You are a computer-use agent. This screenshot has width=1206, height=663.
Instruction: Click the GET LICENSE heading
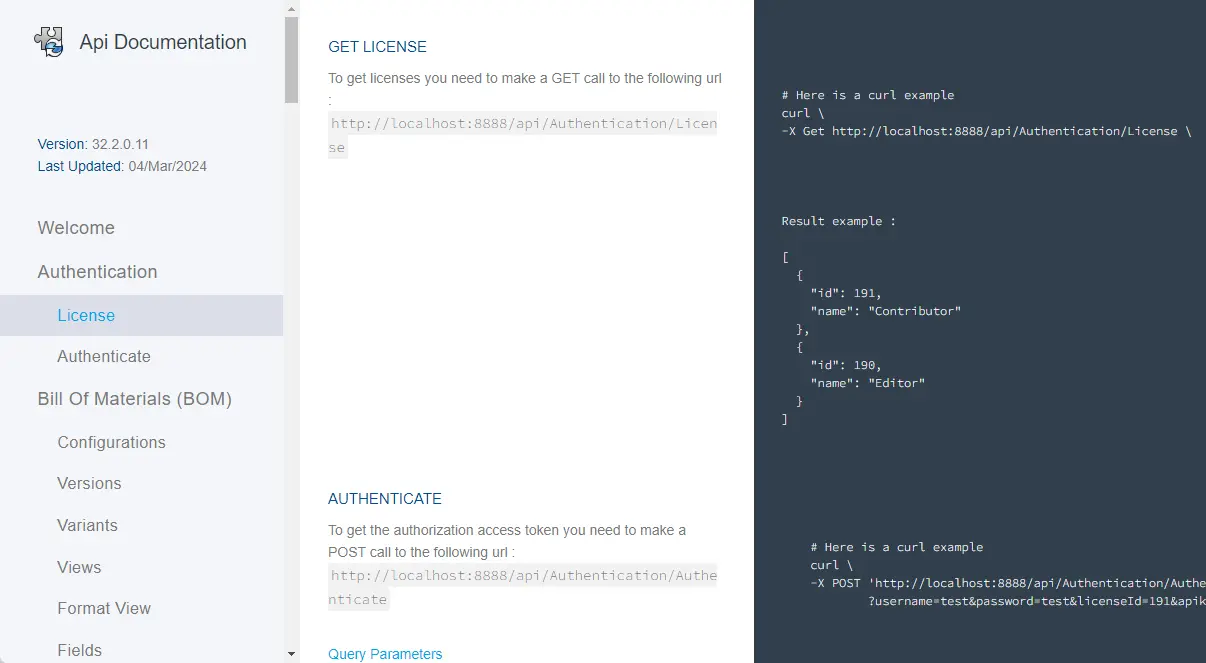[x=377, y=47]
